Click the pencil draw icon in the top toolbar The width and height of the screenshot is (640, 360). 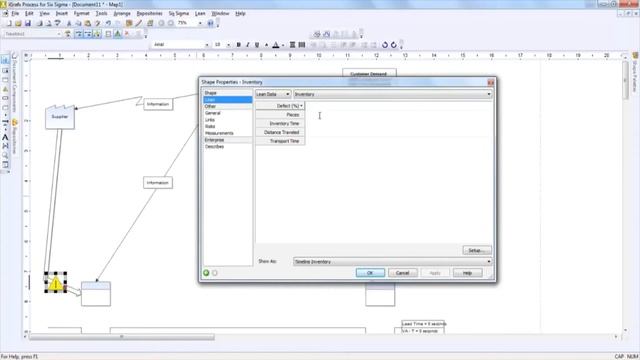139,23
